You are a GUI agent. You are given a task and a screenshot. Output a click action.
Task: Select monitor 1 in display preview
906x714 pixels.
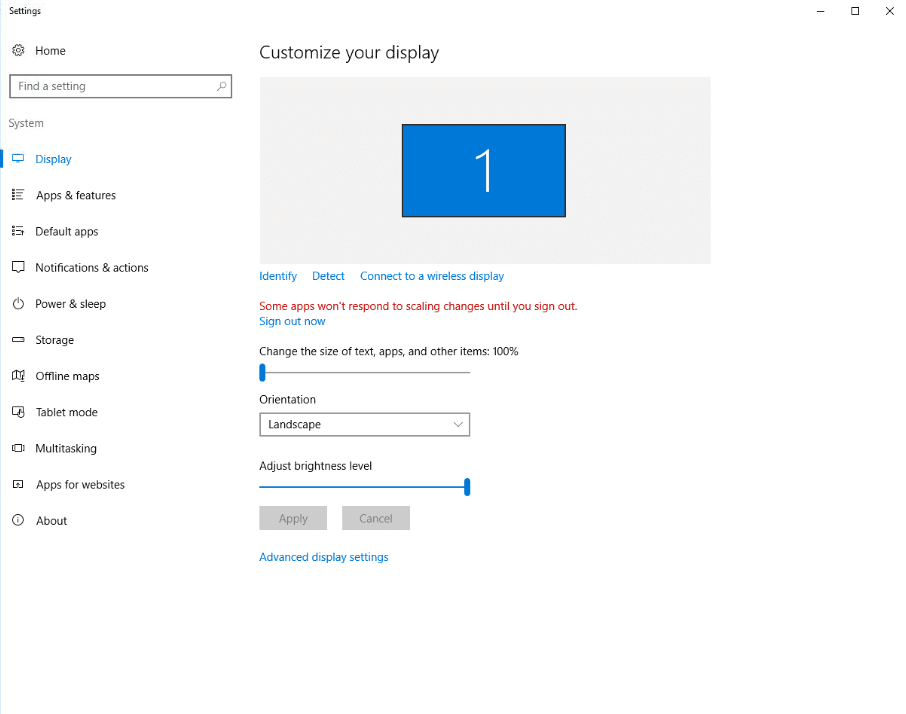click(484, 170)
